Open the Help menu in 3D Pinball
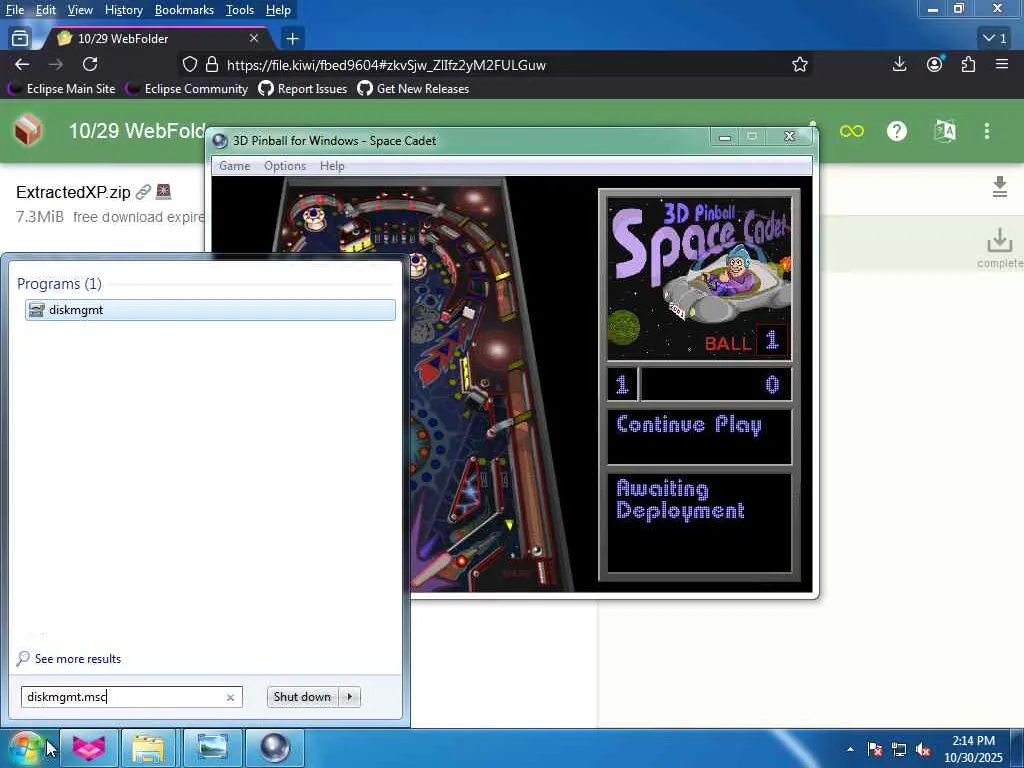Screen dimensions: 1024x768 [x=332, y=166]
